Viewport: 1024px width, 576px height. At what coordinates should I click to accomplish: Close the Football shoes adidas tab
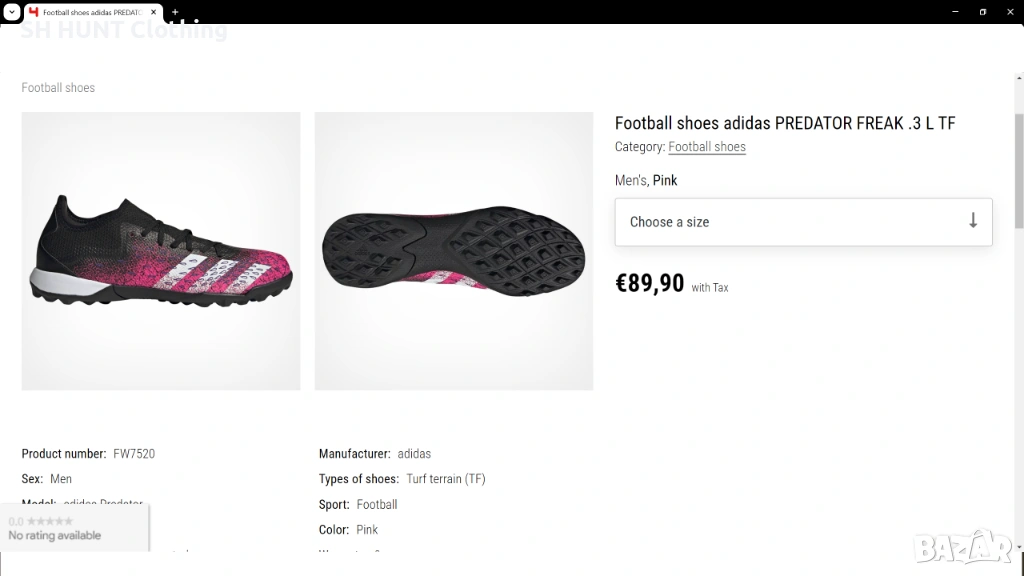pos(154,12)
